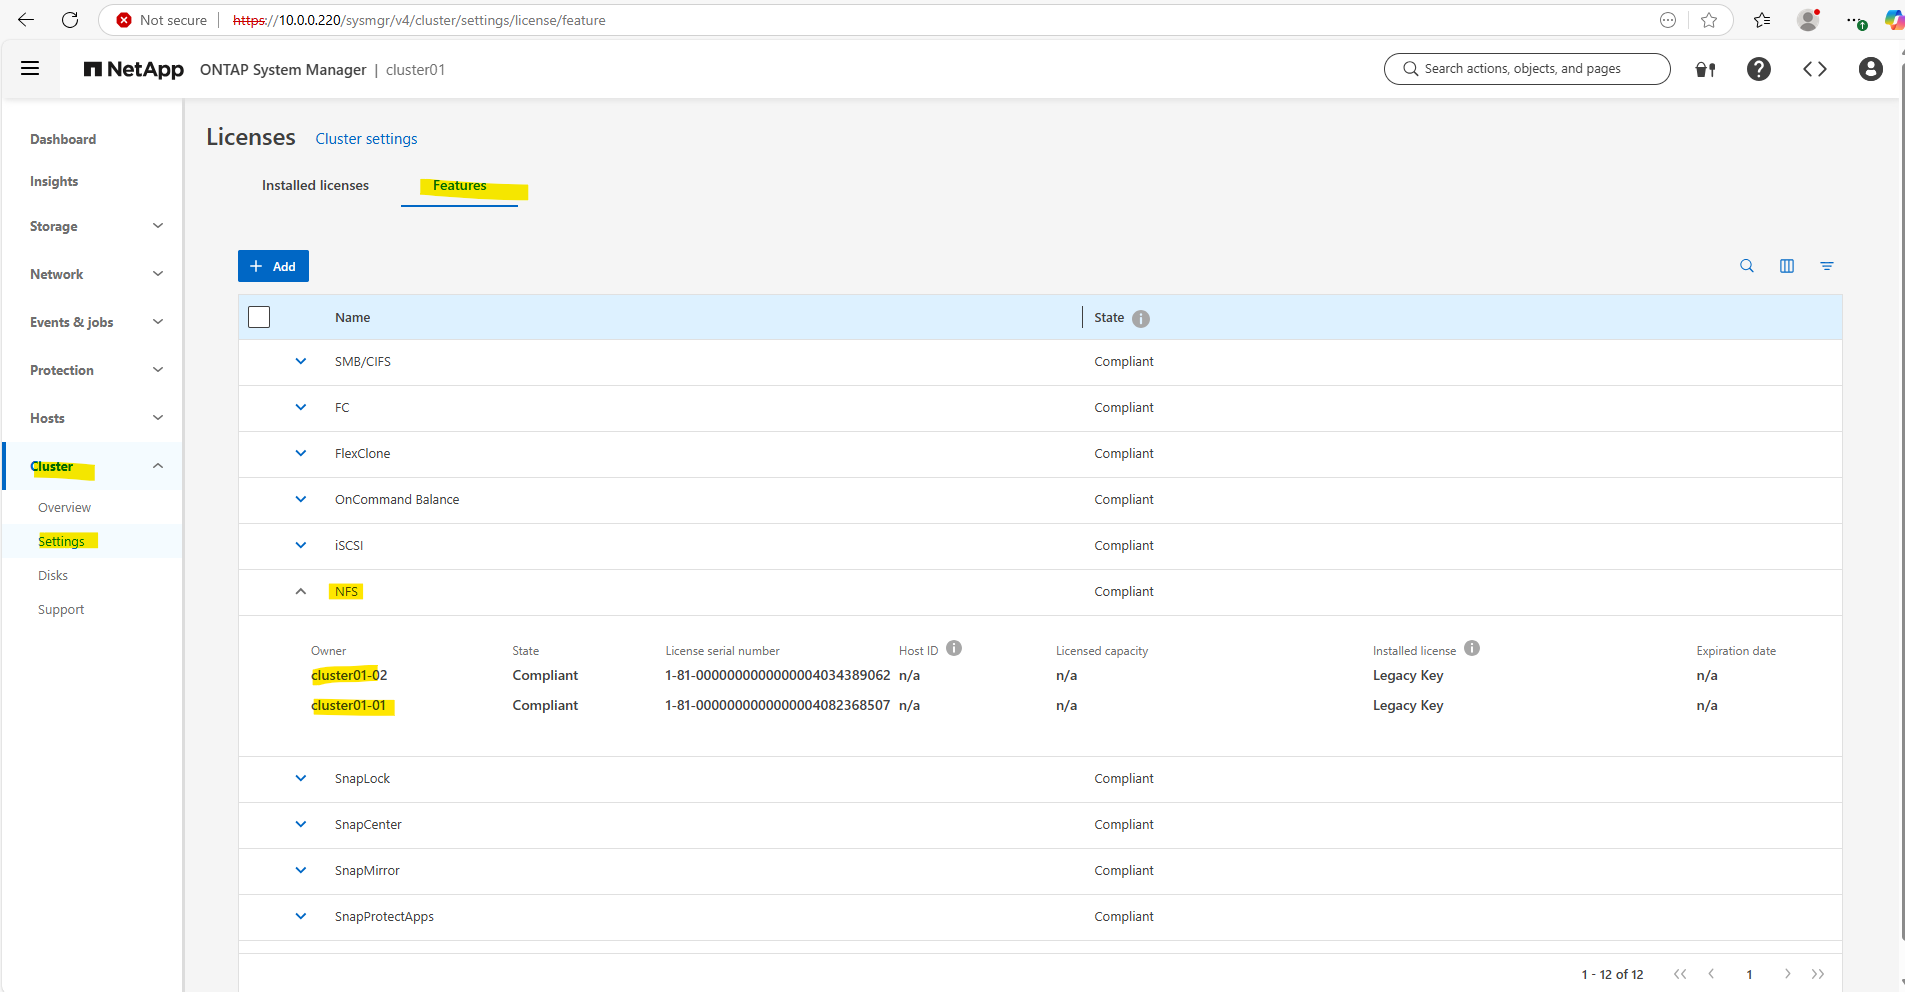The width and height of the screenshot is (1905, 992).
Task: Go to the first page of results
Action: (1680, 974)
